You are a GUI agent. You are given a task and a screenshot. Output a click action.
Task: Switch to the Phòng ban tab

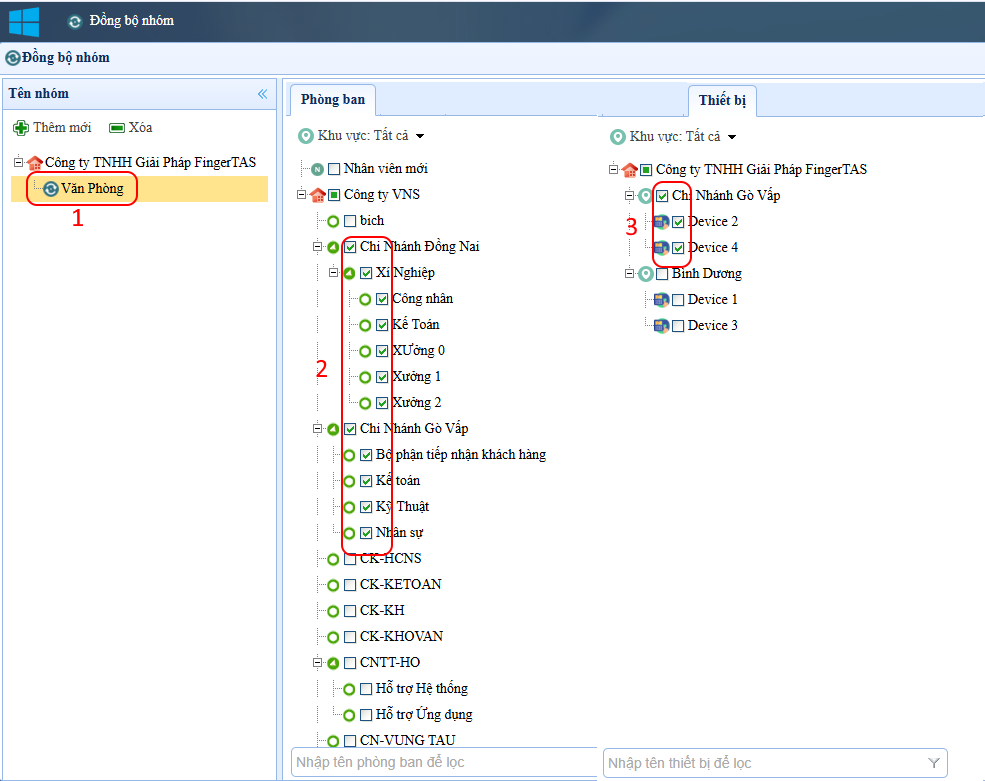pos(333,100)
